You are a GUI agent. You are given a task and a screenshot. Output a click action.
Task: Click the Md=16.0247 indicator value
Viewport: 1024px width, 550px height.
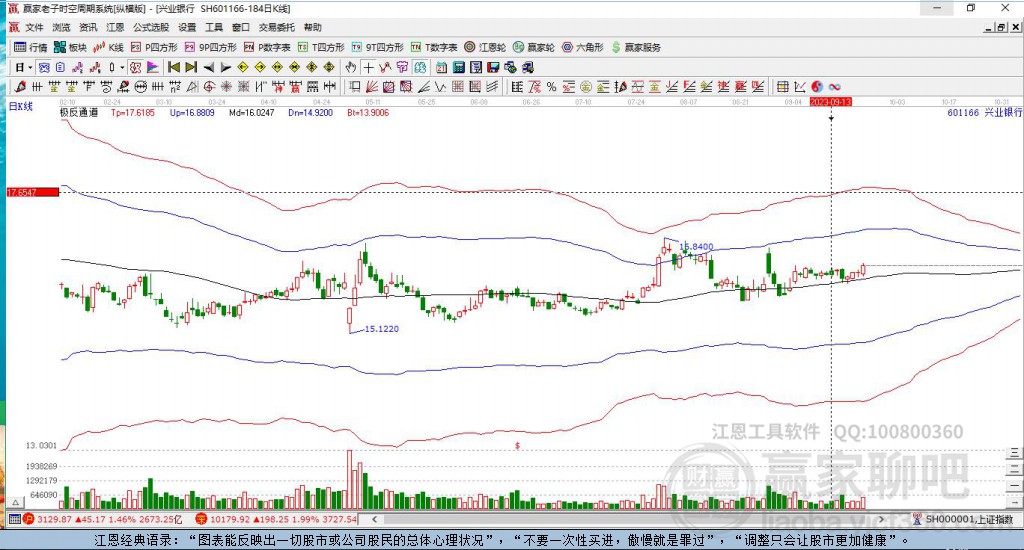[x=251, y=112]
